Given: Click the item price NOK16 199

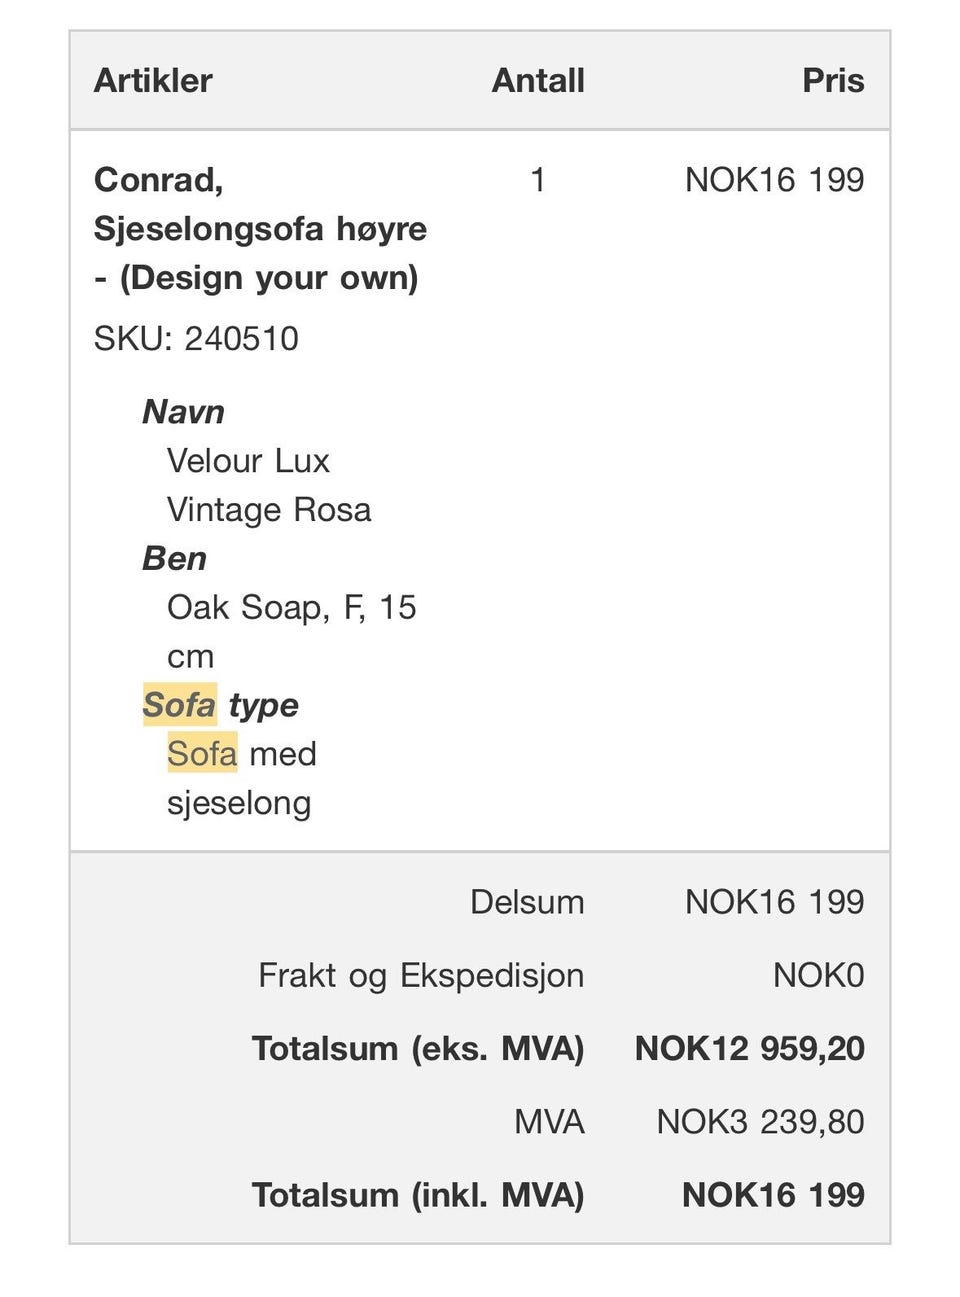Looking at the screenshot, I should pyautogui.click(x=774, y=180).
